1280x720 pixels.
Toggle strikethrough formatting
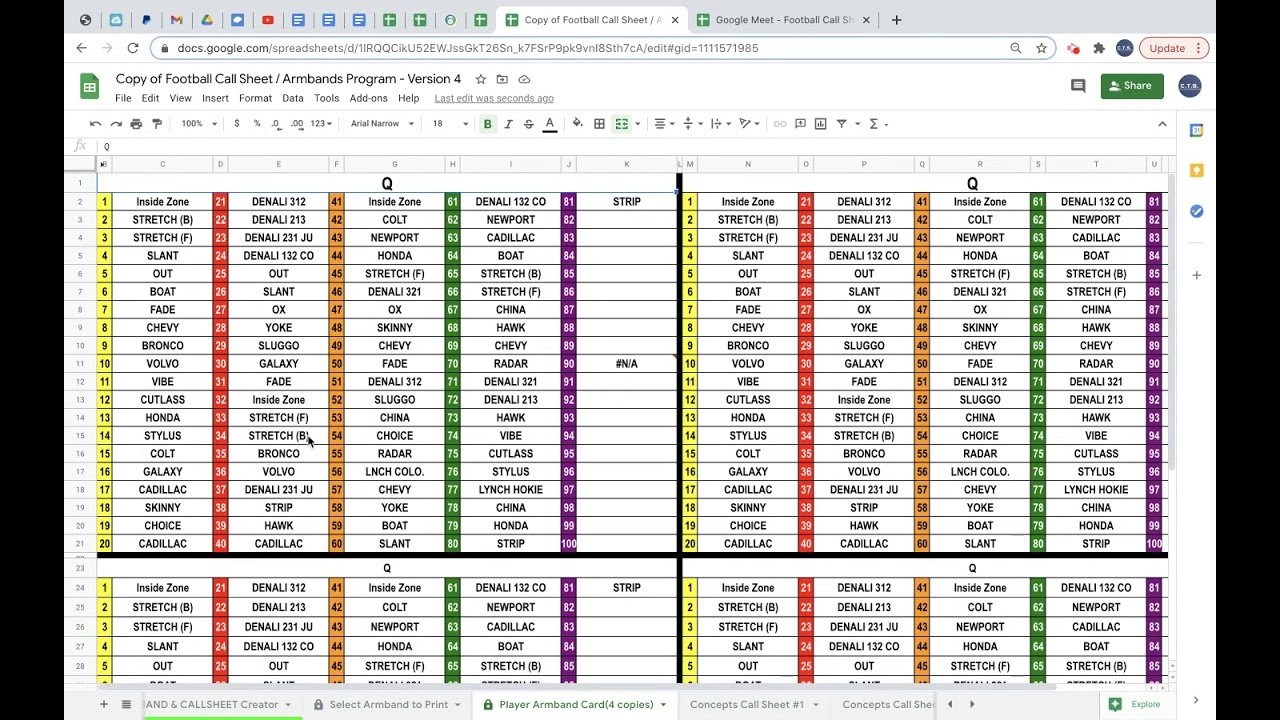528,123
